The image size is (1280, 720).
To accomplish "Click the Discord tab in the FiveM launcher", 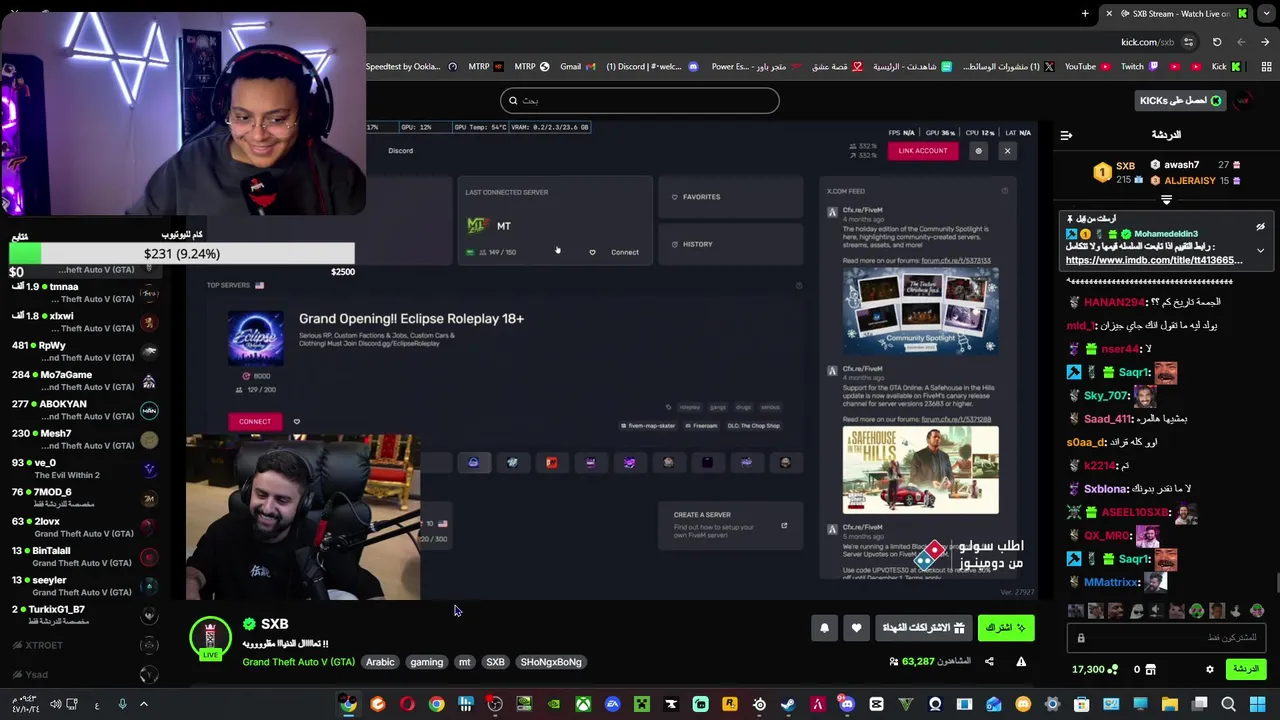I will (x=400, y=151).
